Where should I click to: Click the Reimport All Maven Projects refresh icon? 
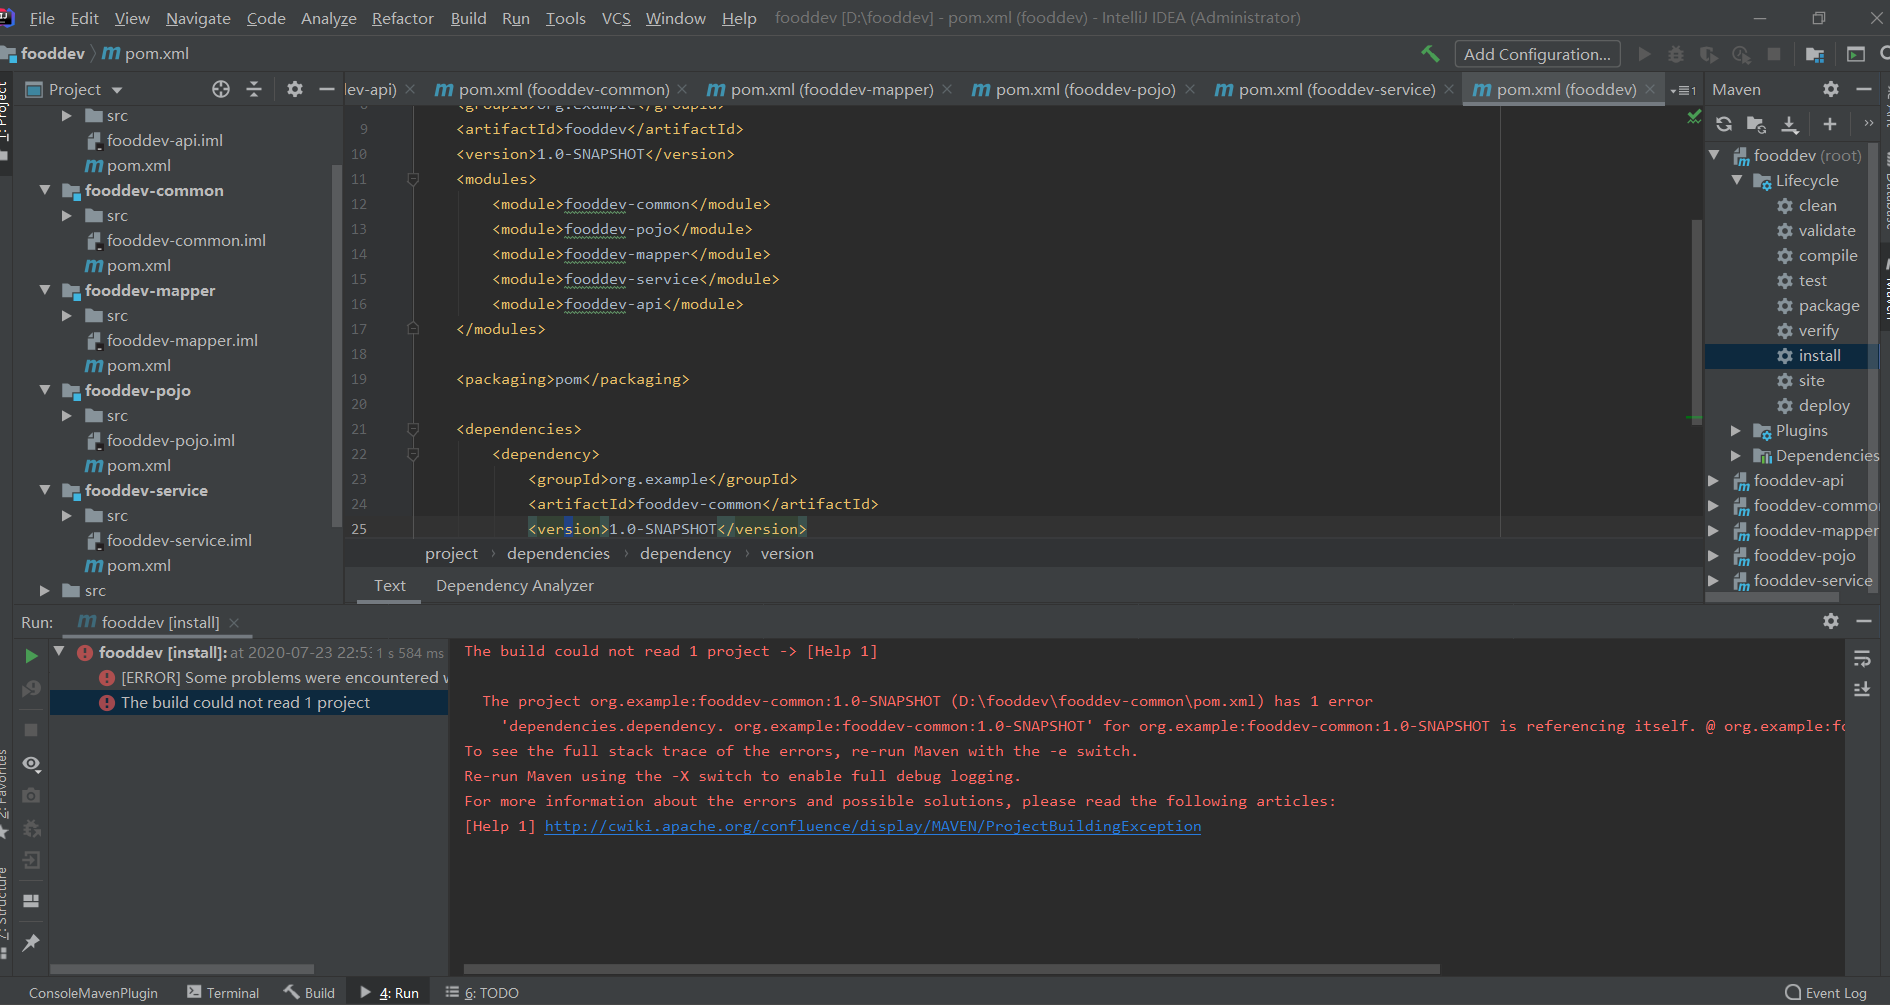[x=1724, y=124]
